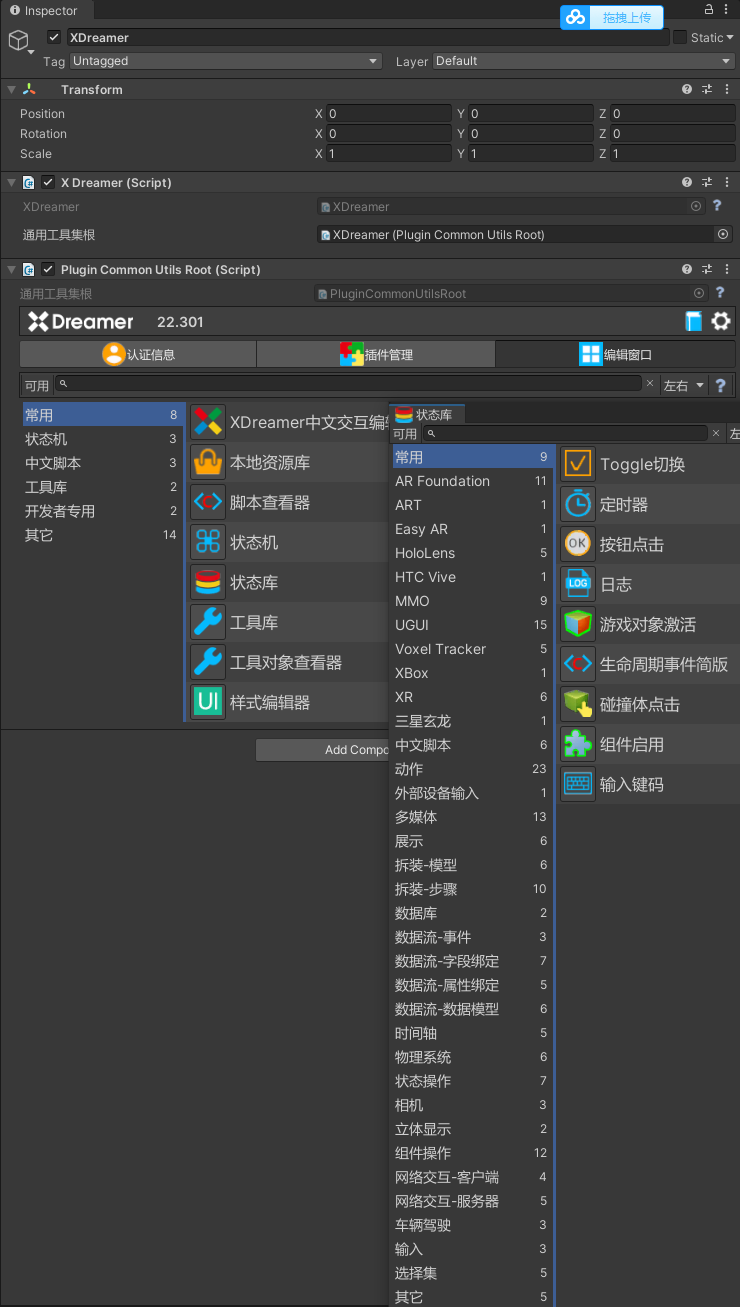Select 动作 category with 23 items
This screenshot has height=1307, width=740.
pos(472,769)
